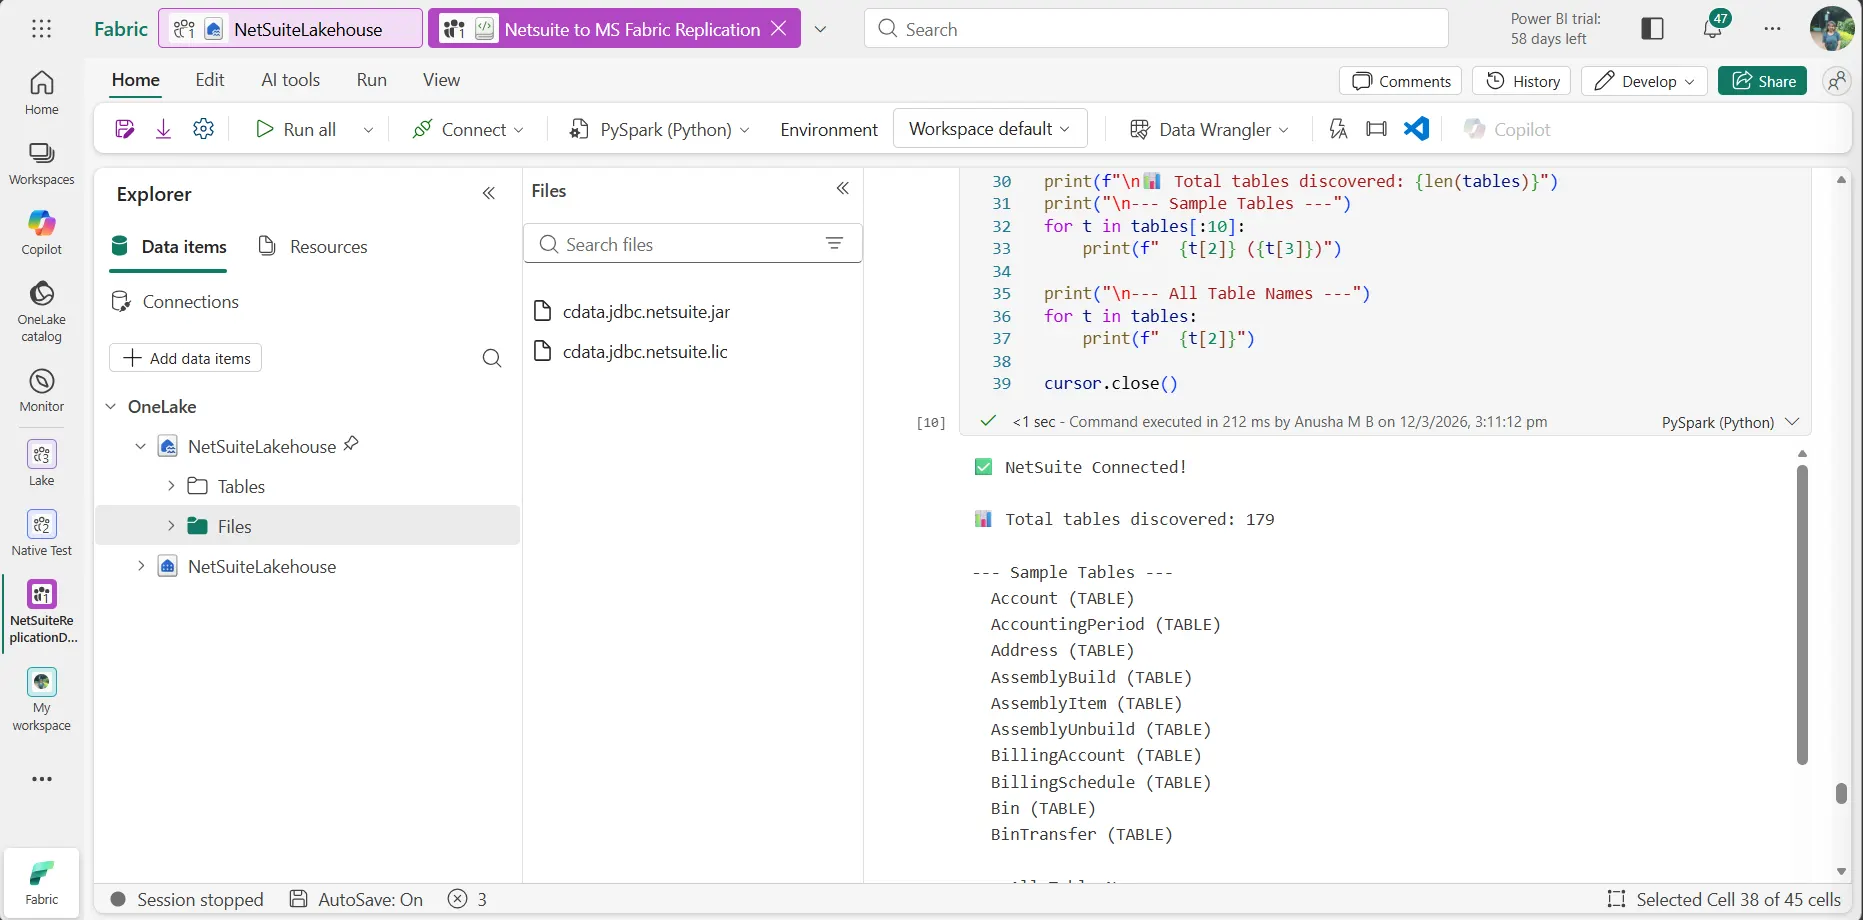Collapse the Explorer panel

coord(489,193)
